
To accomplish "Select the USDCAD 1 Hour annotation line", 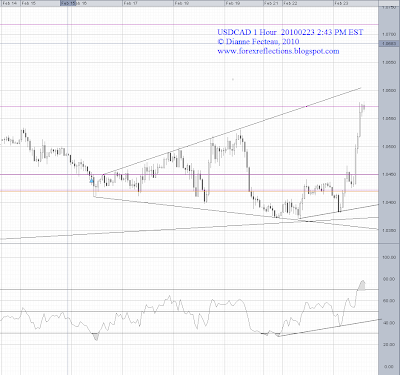I will tap(290, 32).
